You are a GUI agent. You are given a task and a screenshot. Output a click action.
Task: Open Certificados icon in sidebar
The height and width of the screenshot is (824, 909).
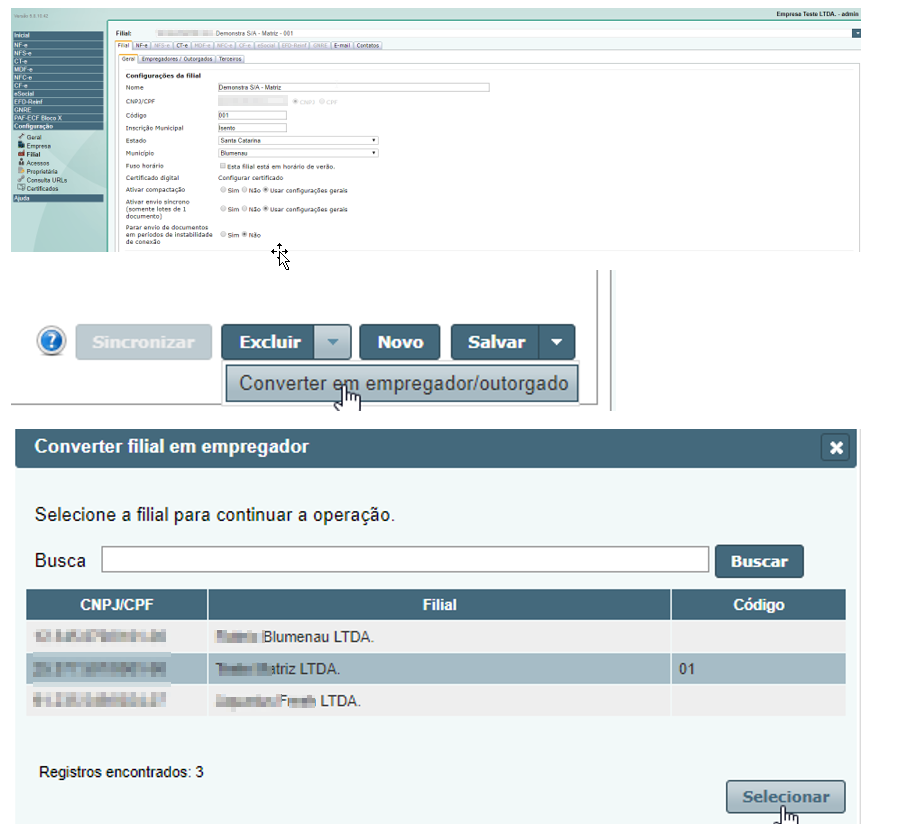(x=20, y=188)
